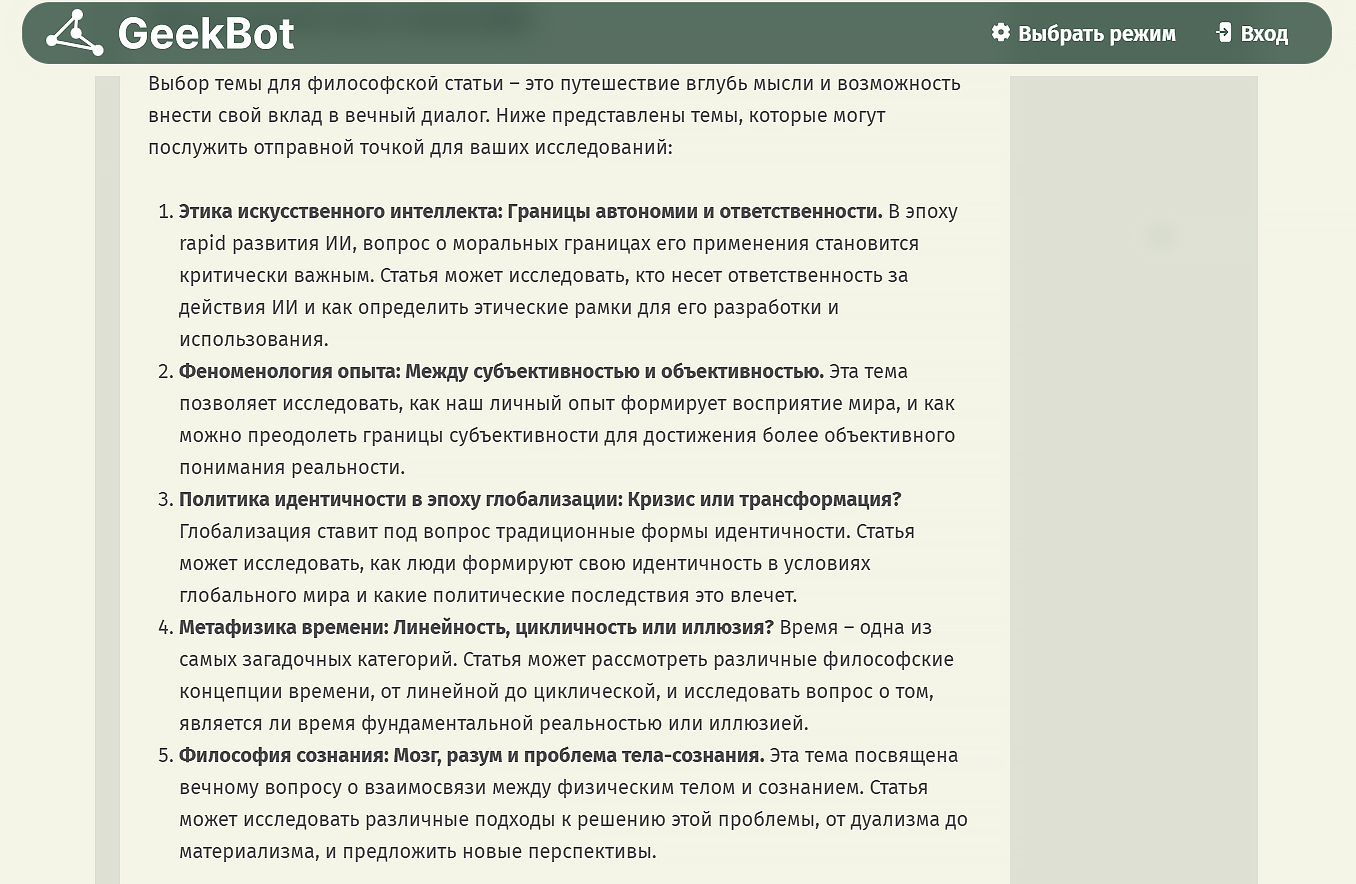Click list number 5 marker
The width and height of the screenshot is (1356, 884).
coord(165,756)
